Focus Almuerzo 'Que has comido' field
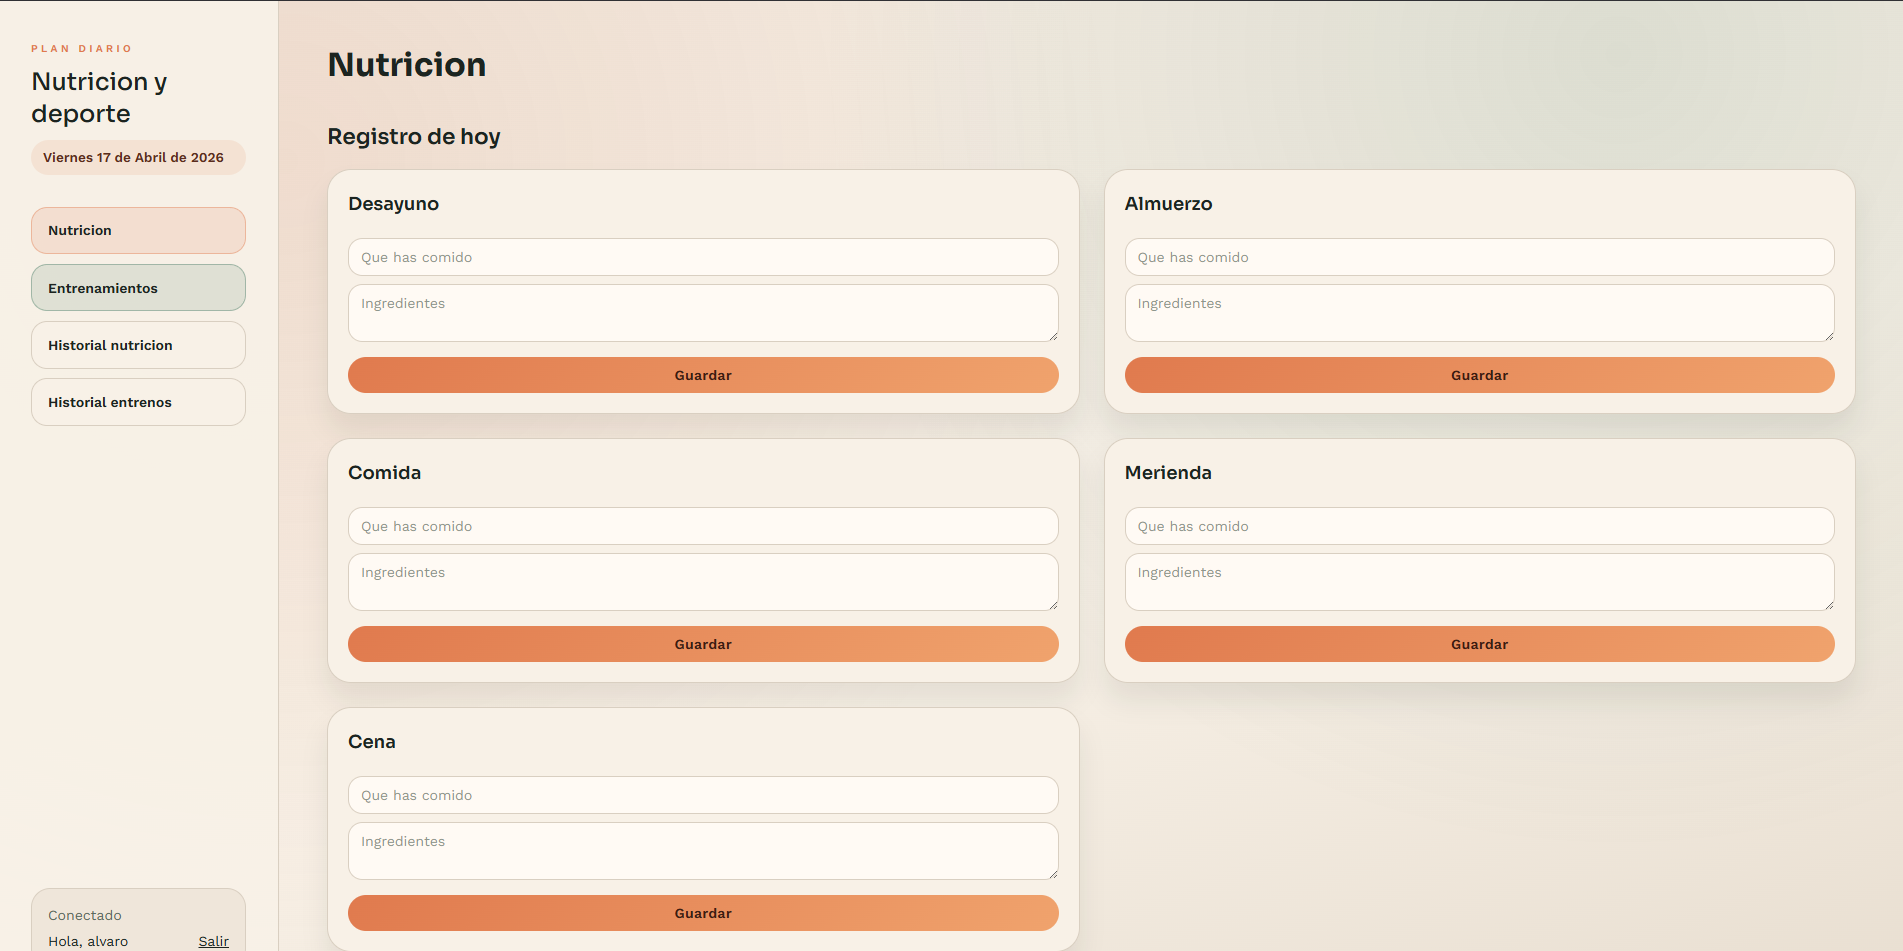The image size is (1903, 951). pyautogui.click(x=1479, y=257)
